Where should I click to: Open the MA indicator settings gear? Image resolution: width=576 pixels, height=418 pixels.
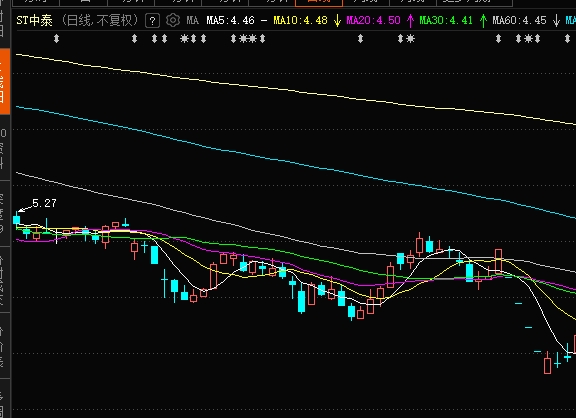click(173, 20)
